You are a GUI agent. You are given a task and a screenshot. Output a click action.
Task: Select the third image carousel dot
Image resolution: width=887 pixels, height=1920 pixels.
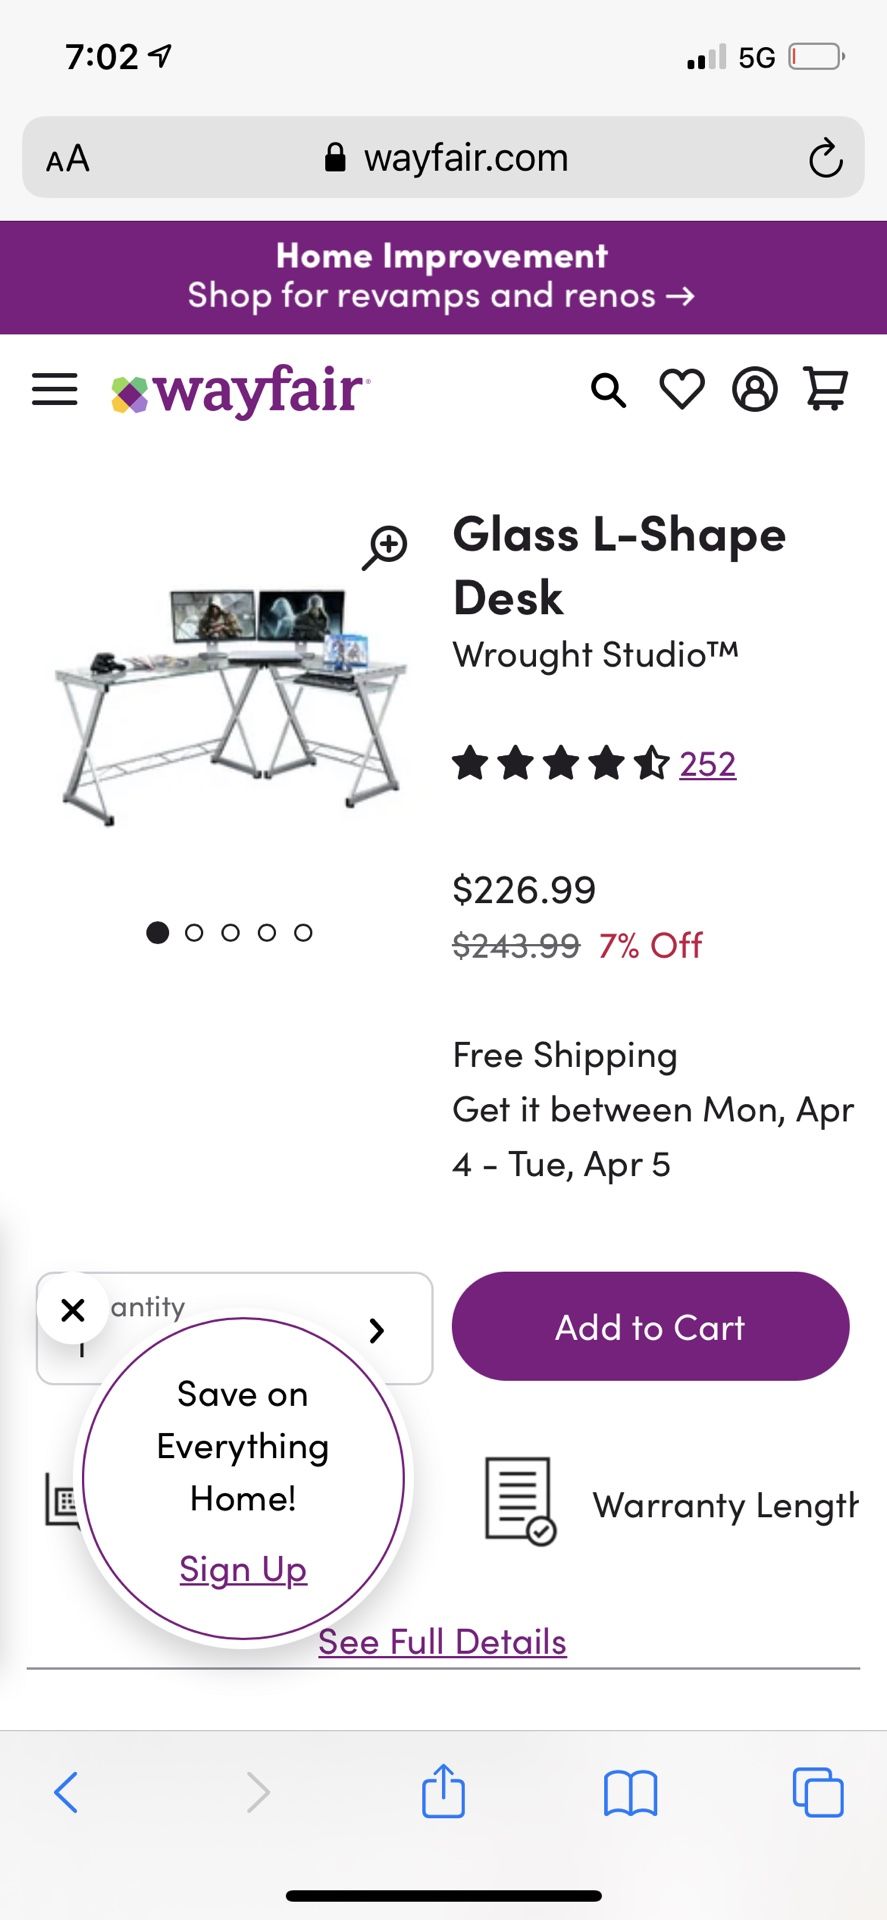(x=231, y=933)
